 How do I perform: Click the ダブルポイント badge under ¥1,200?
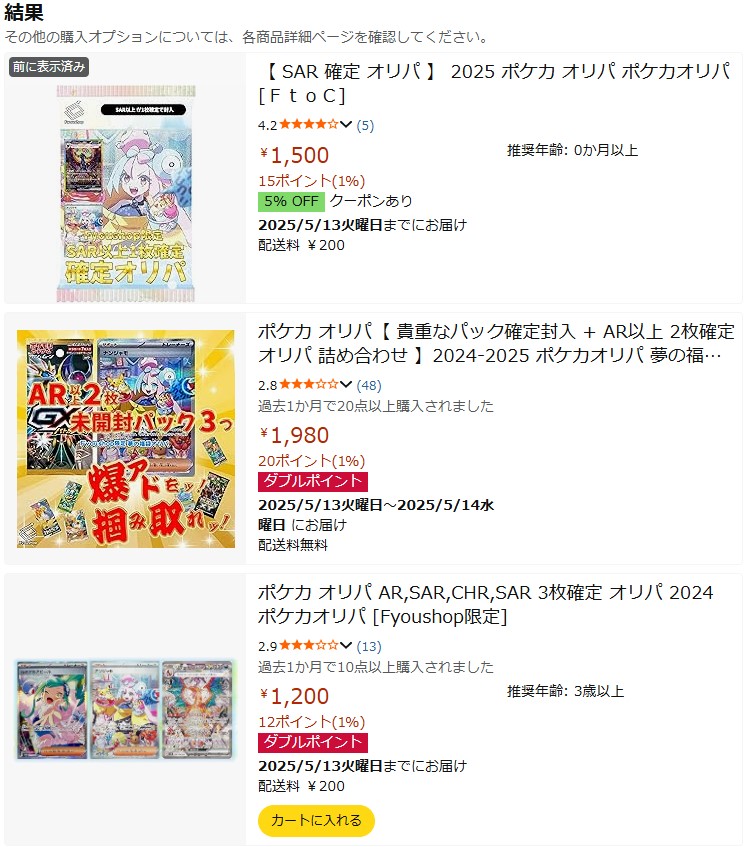coord(313,742)
